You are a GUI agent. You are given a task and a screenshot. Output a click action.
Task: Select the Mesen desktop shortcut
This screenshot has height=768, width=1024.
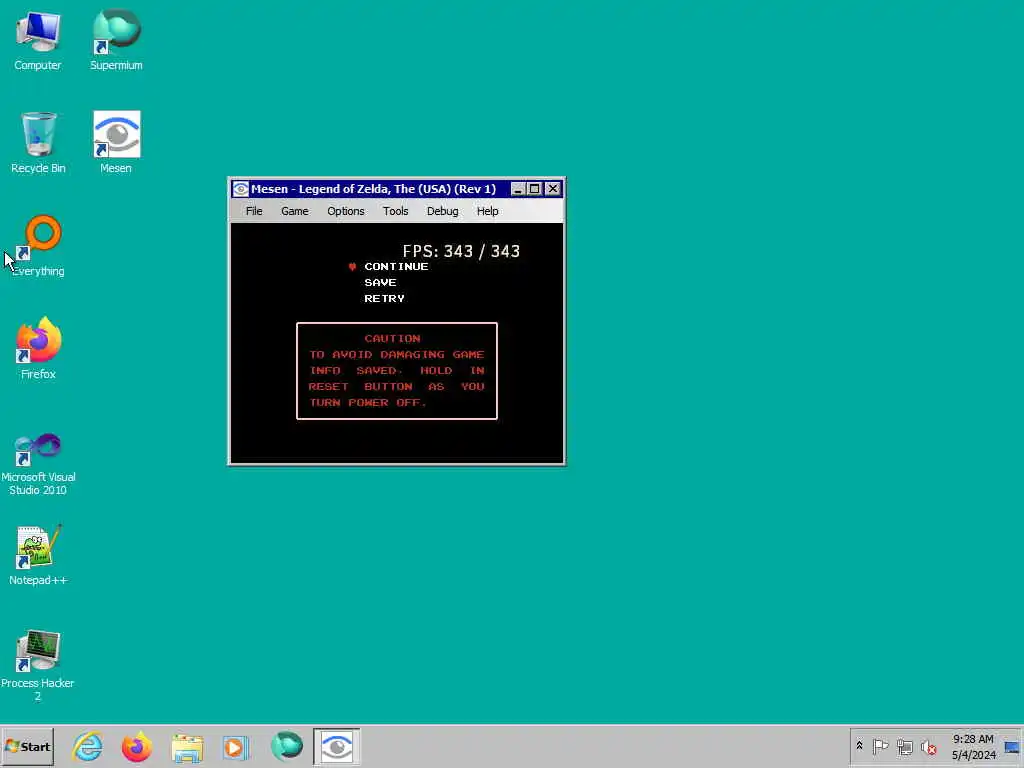tap(116, 142)
